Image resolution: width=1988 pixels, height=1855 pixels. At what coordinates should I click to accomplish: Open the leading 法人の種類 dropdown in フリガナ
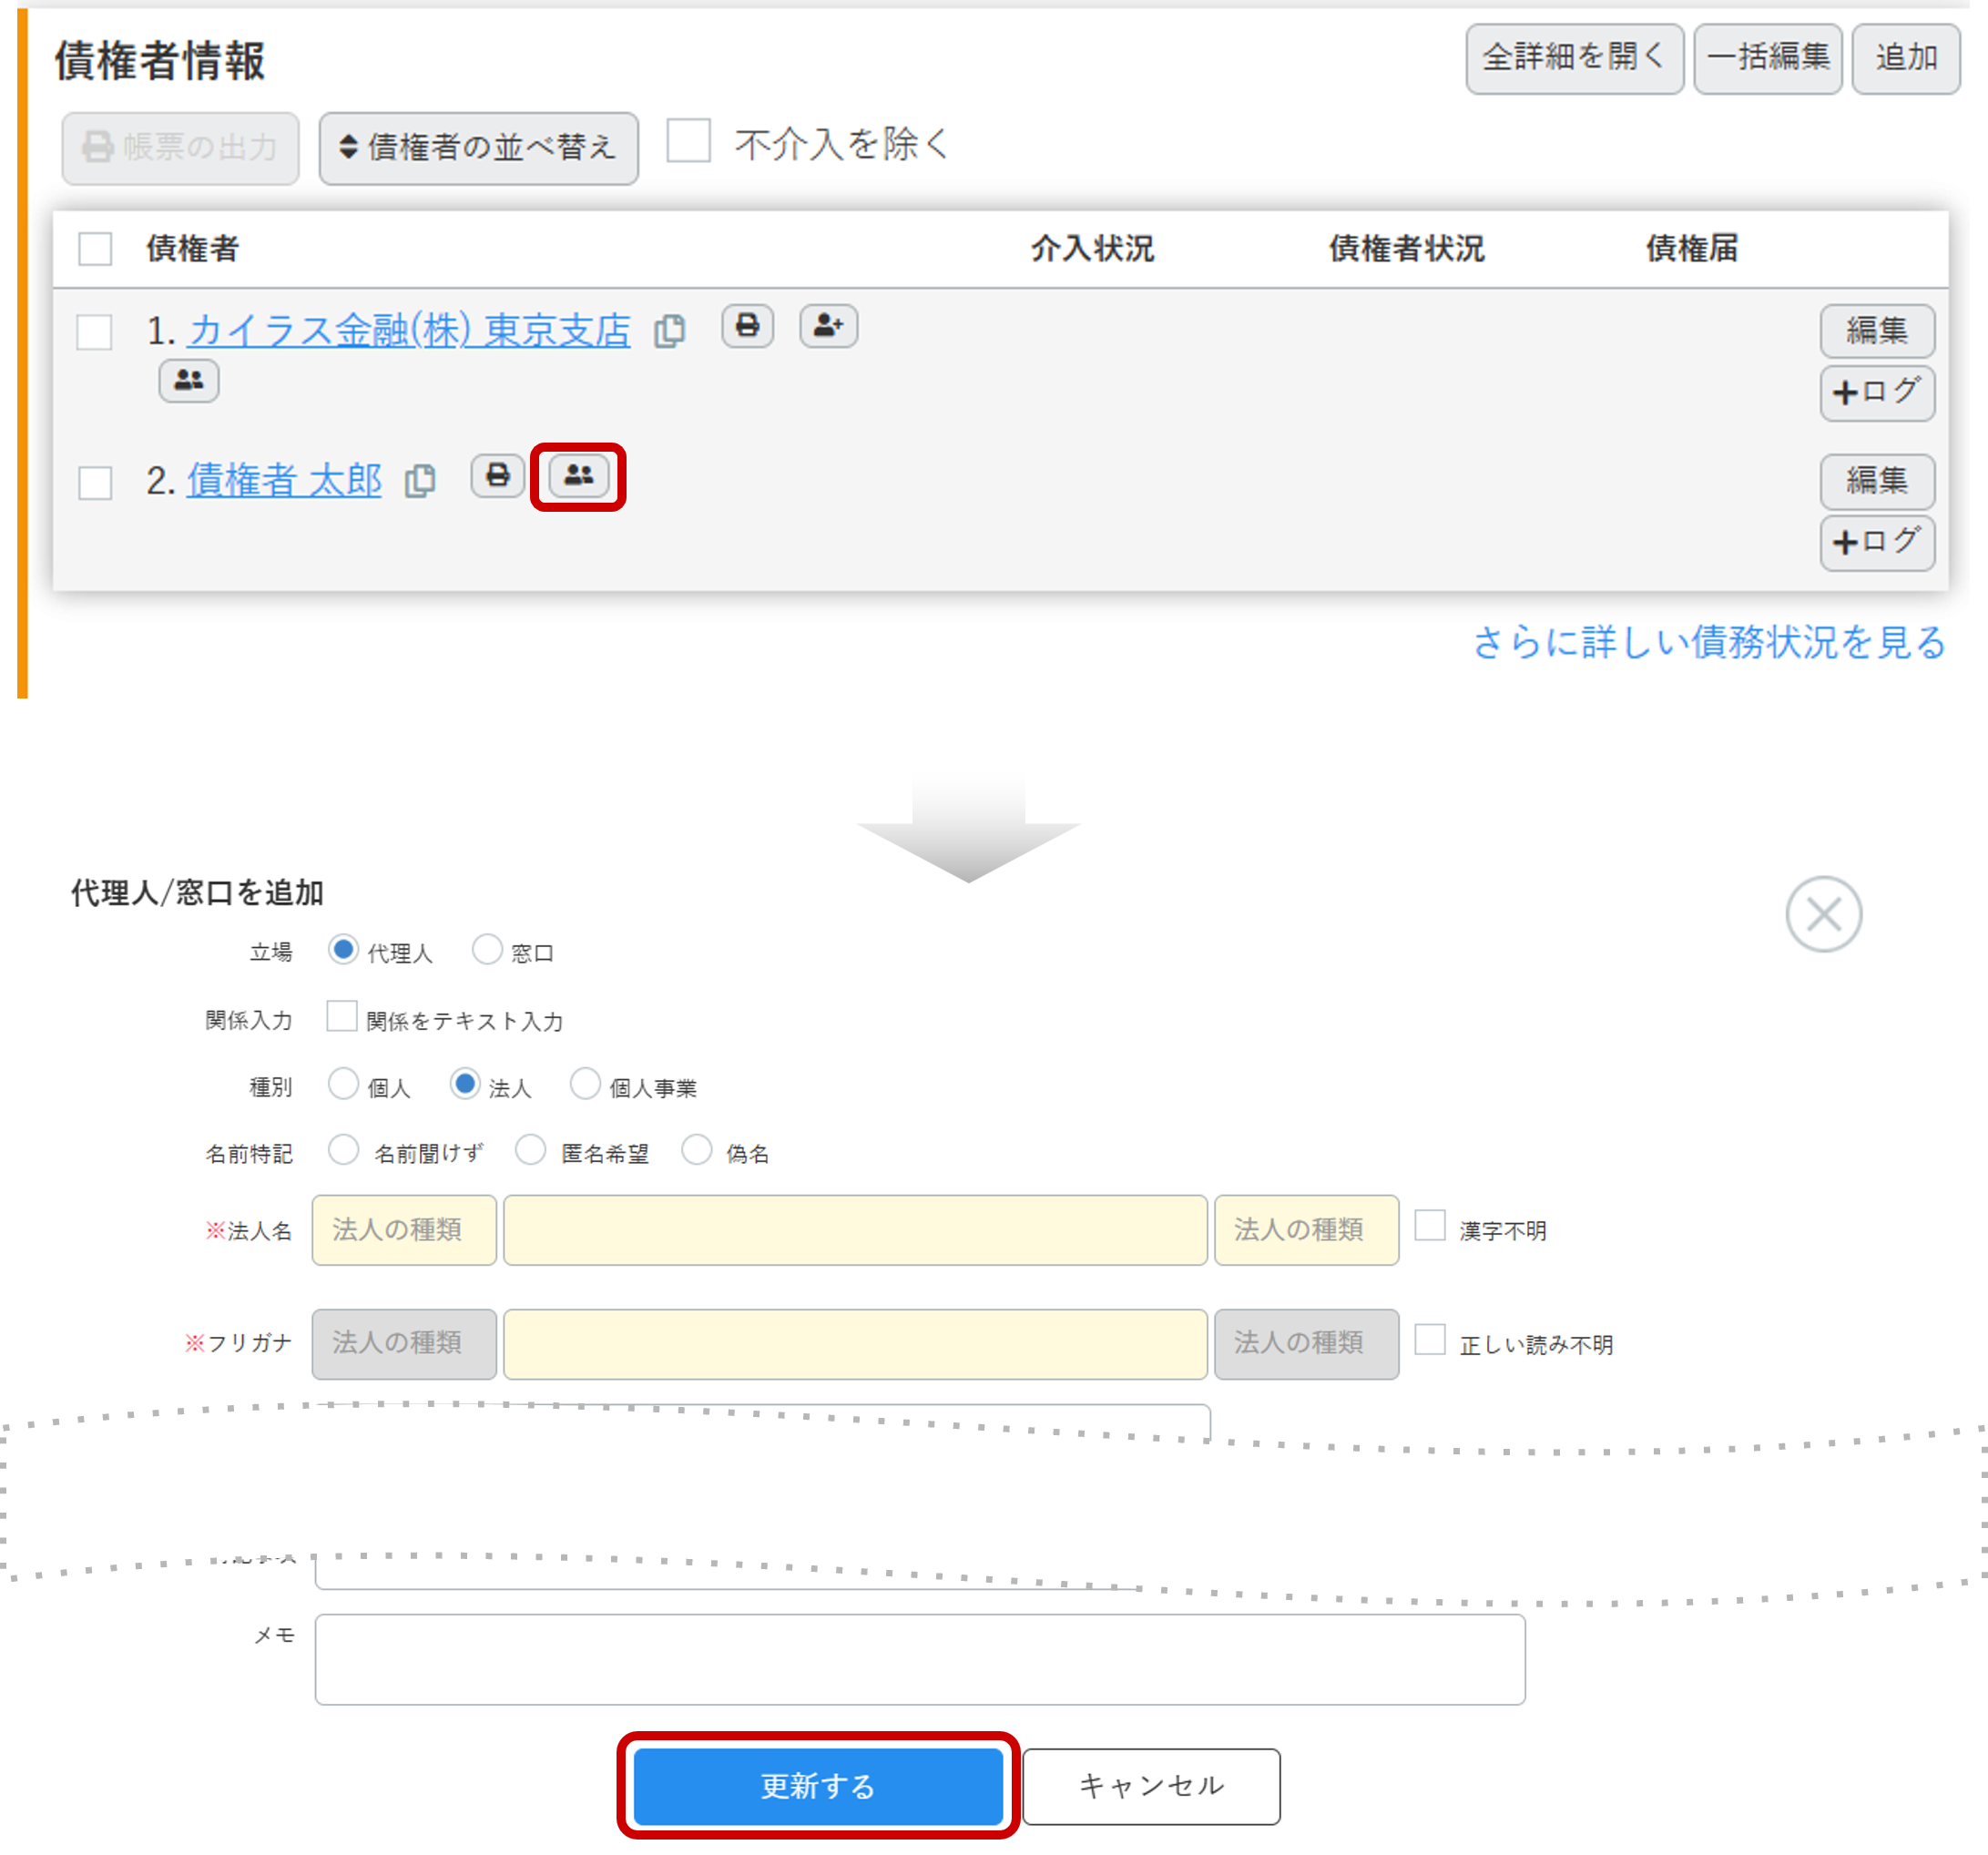[404, 1344]
